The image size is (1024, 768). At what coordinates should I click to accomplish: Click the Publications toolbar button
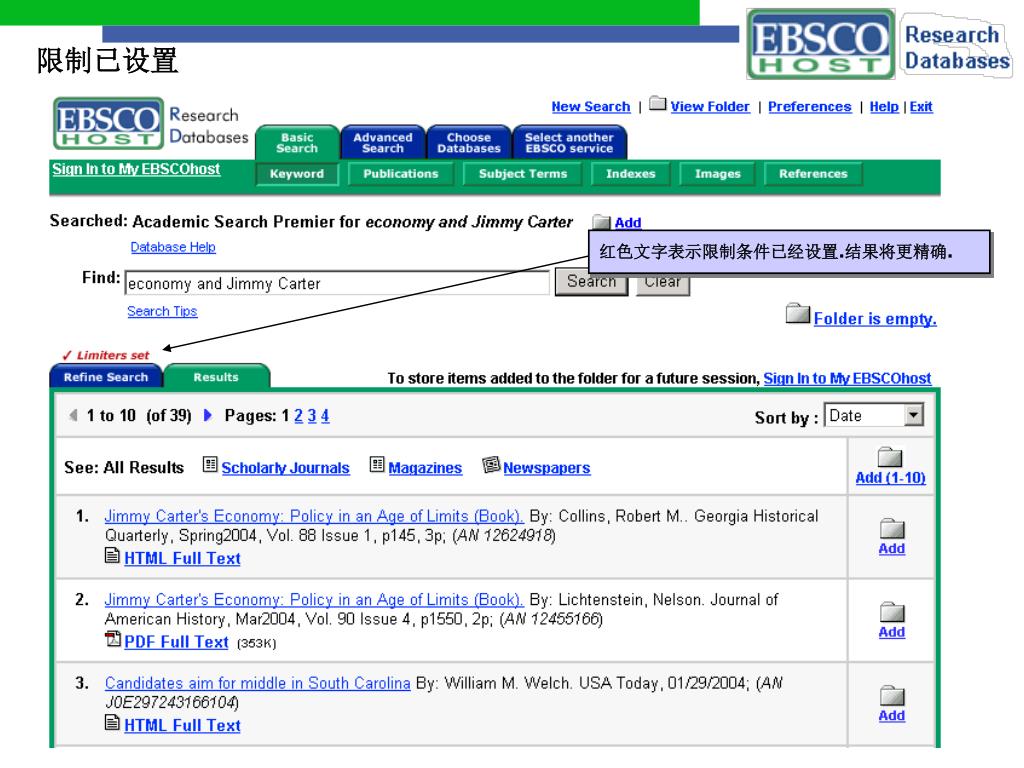point(401,174)
